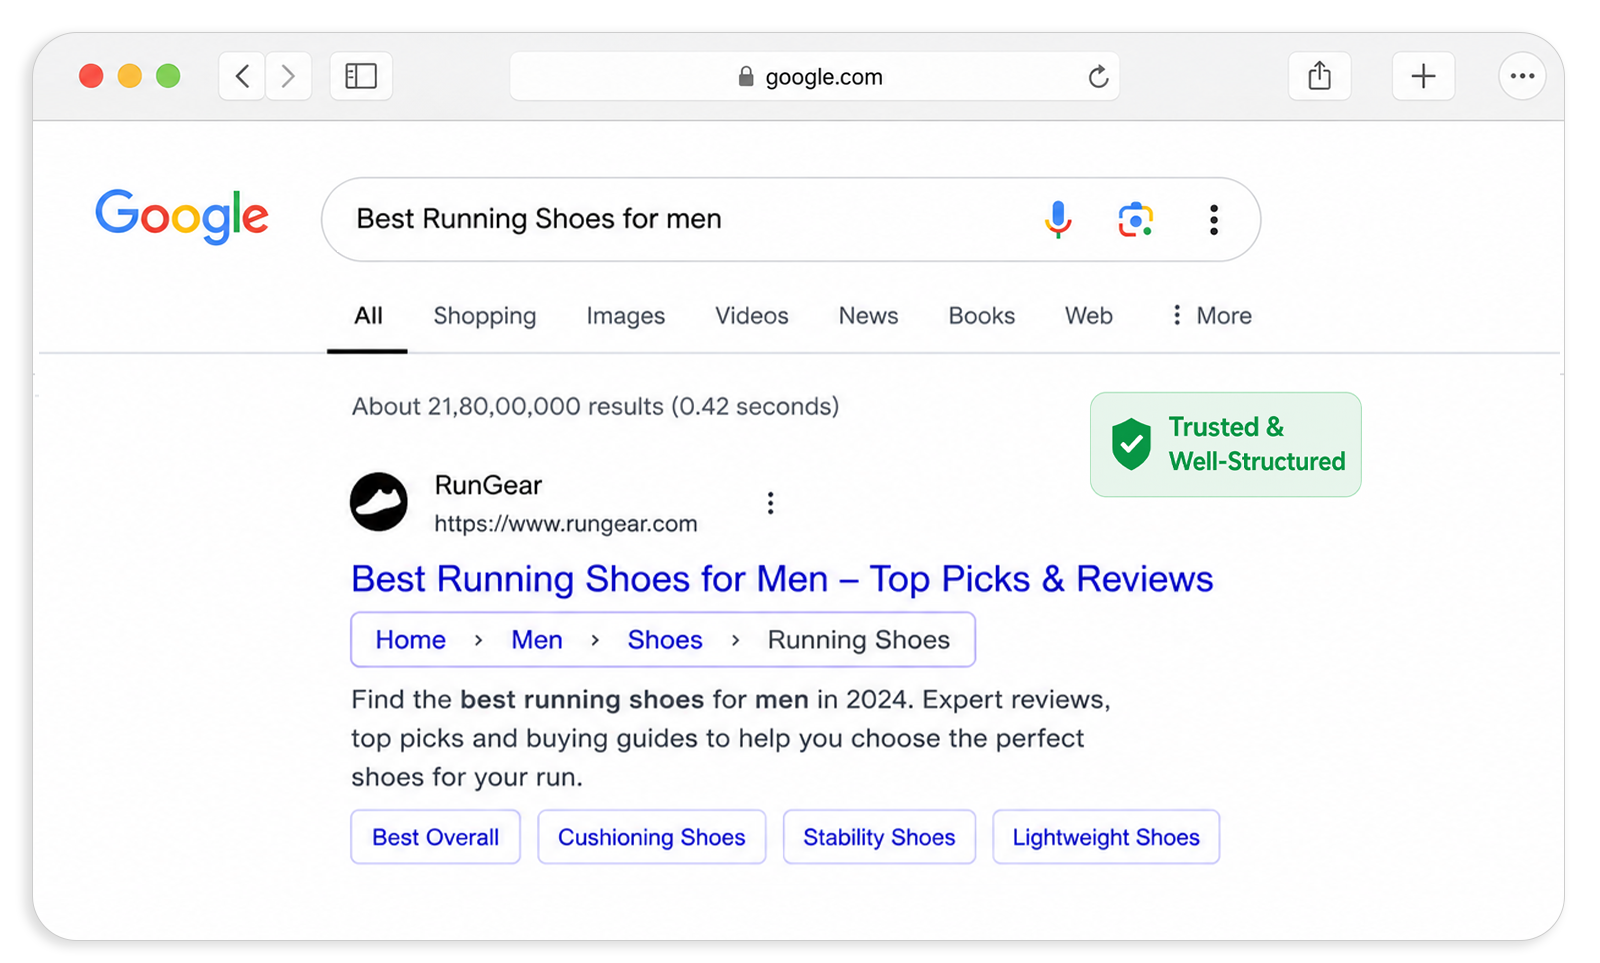Screen dimensions: 1600x963
Task: Start voice search with the microphone icon
Action: 1058,219
